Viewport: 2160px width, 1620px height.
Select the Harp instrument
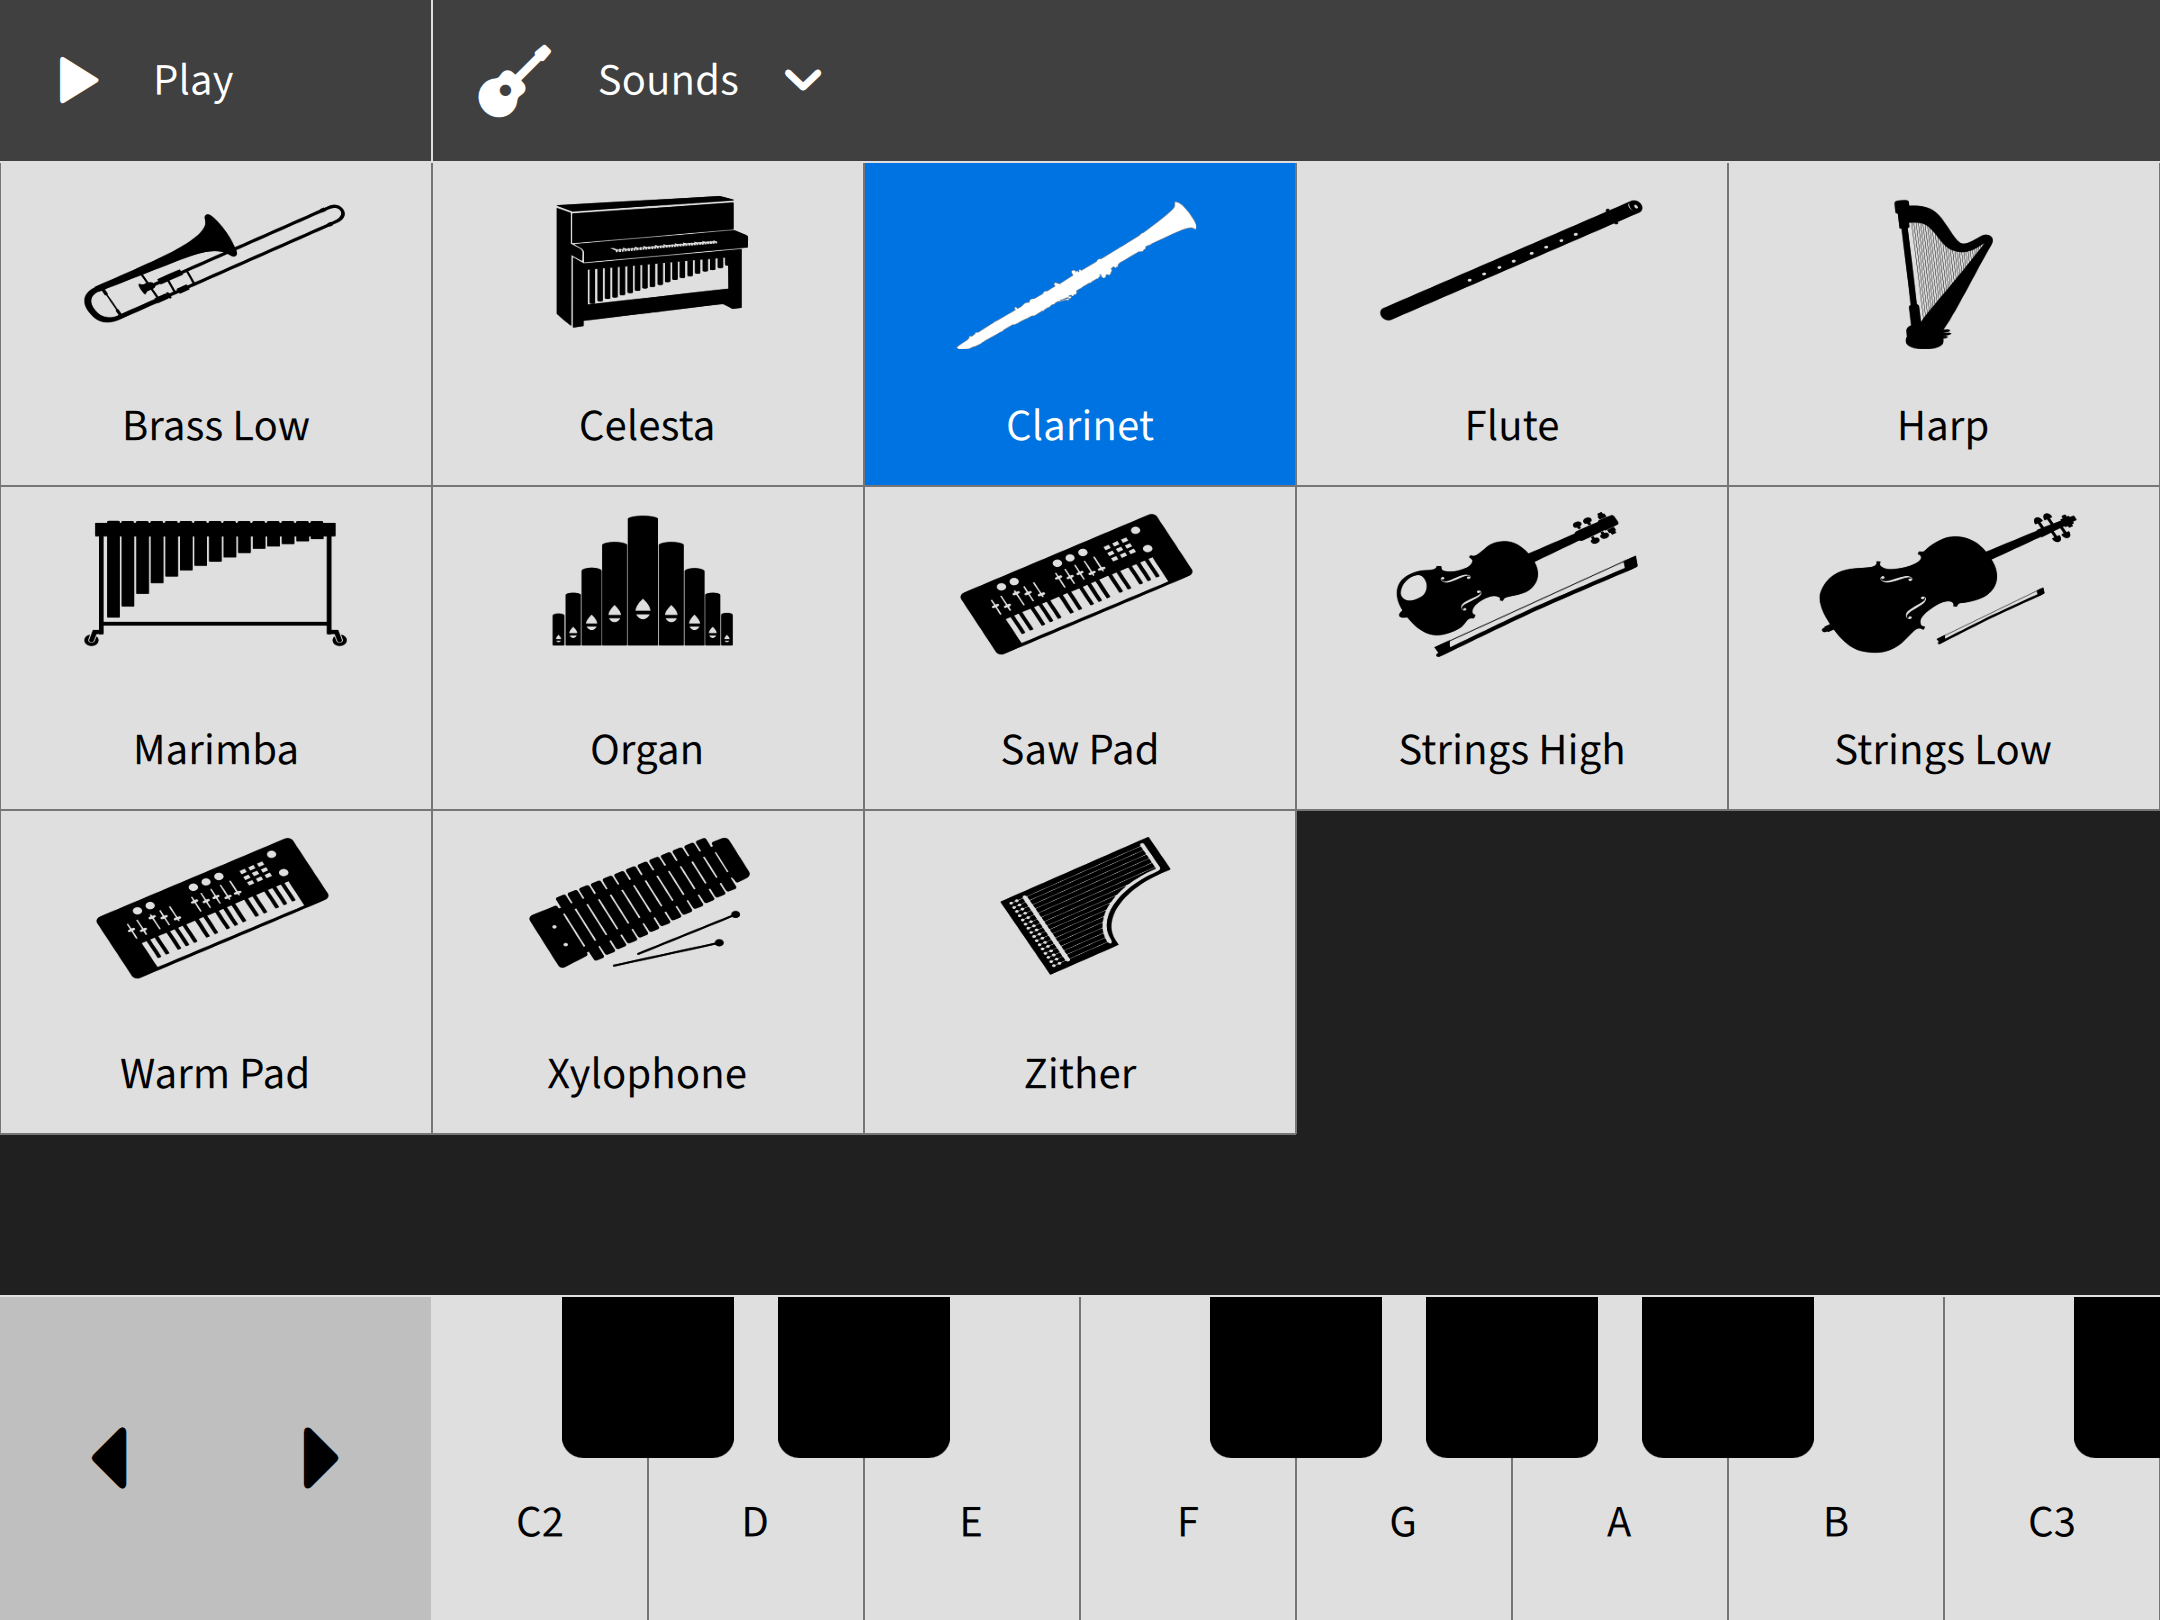(1943, 324)
